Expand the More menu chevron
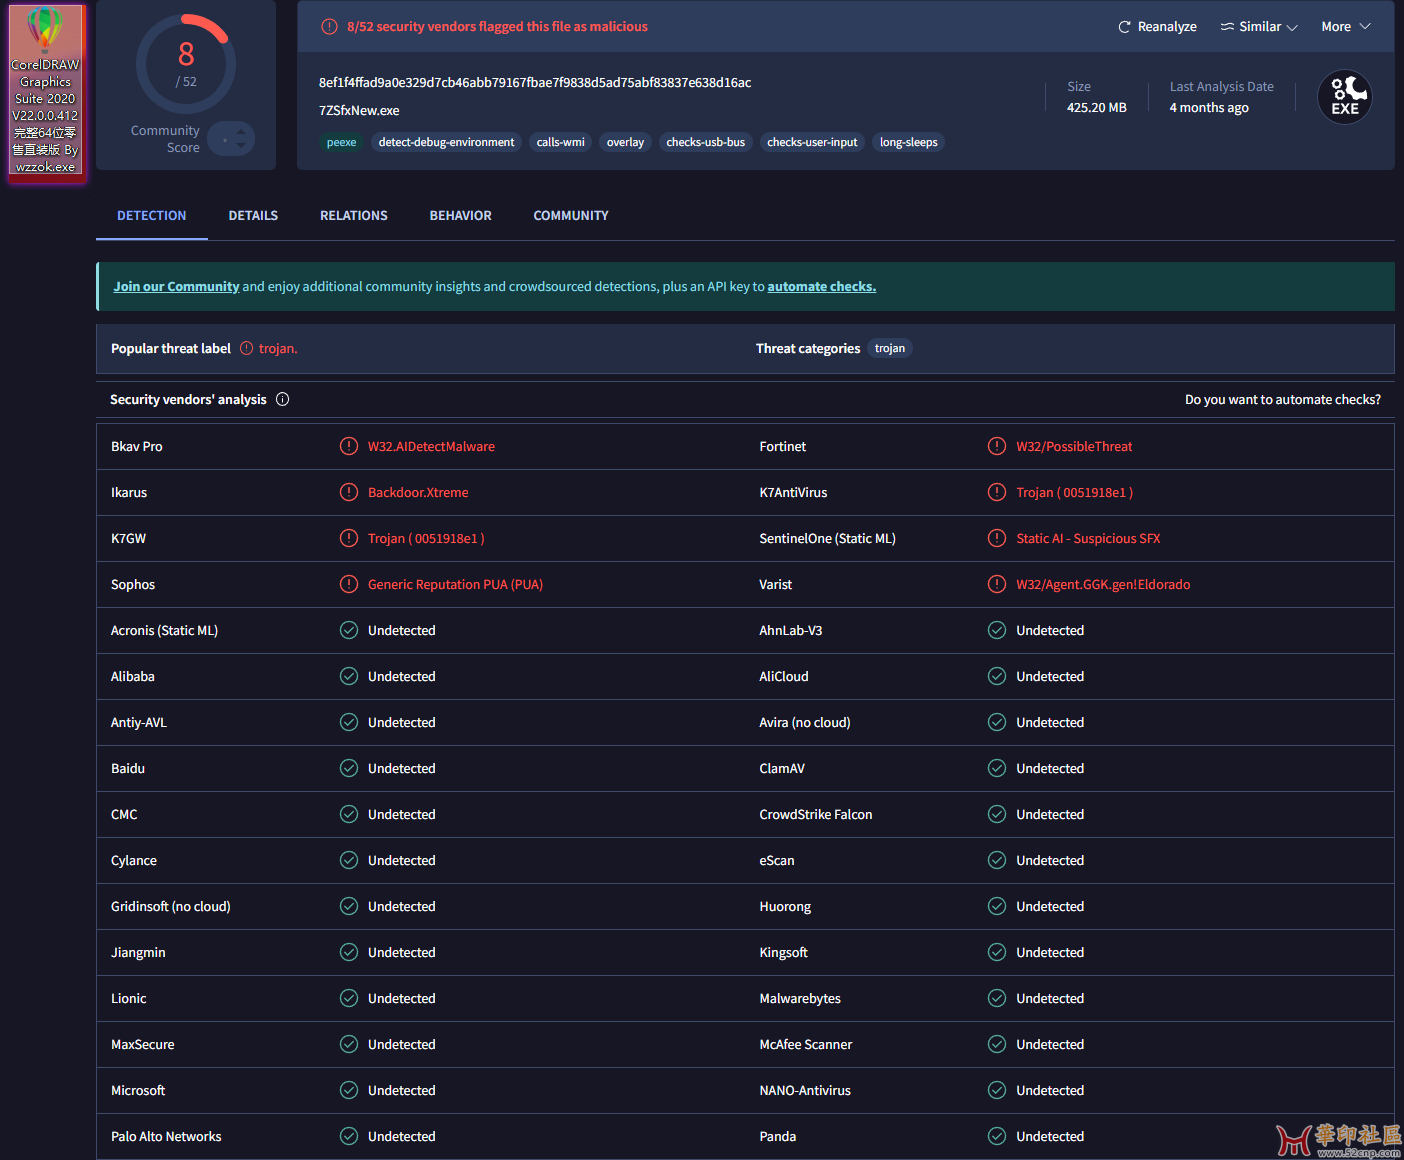The image size is (1404, 1160). (x=1365, y=27)
